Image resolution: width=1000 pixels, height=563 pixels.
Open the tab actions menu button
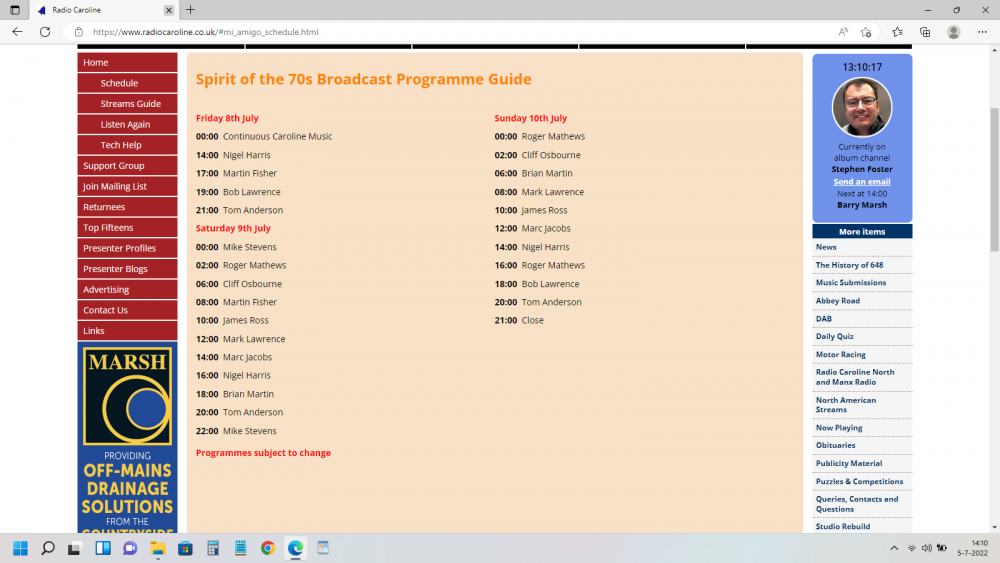[x=15, y=10]
